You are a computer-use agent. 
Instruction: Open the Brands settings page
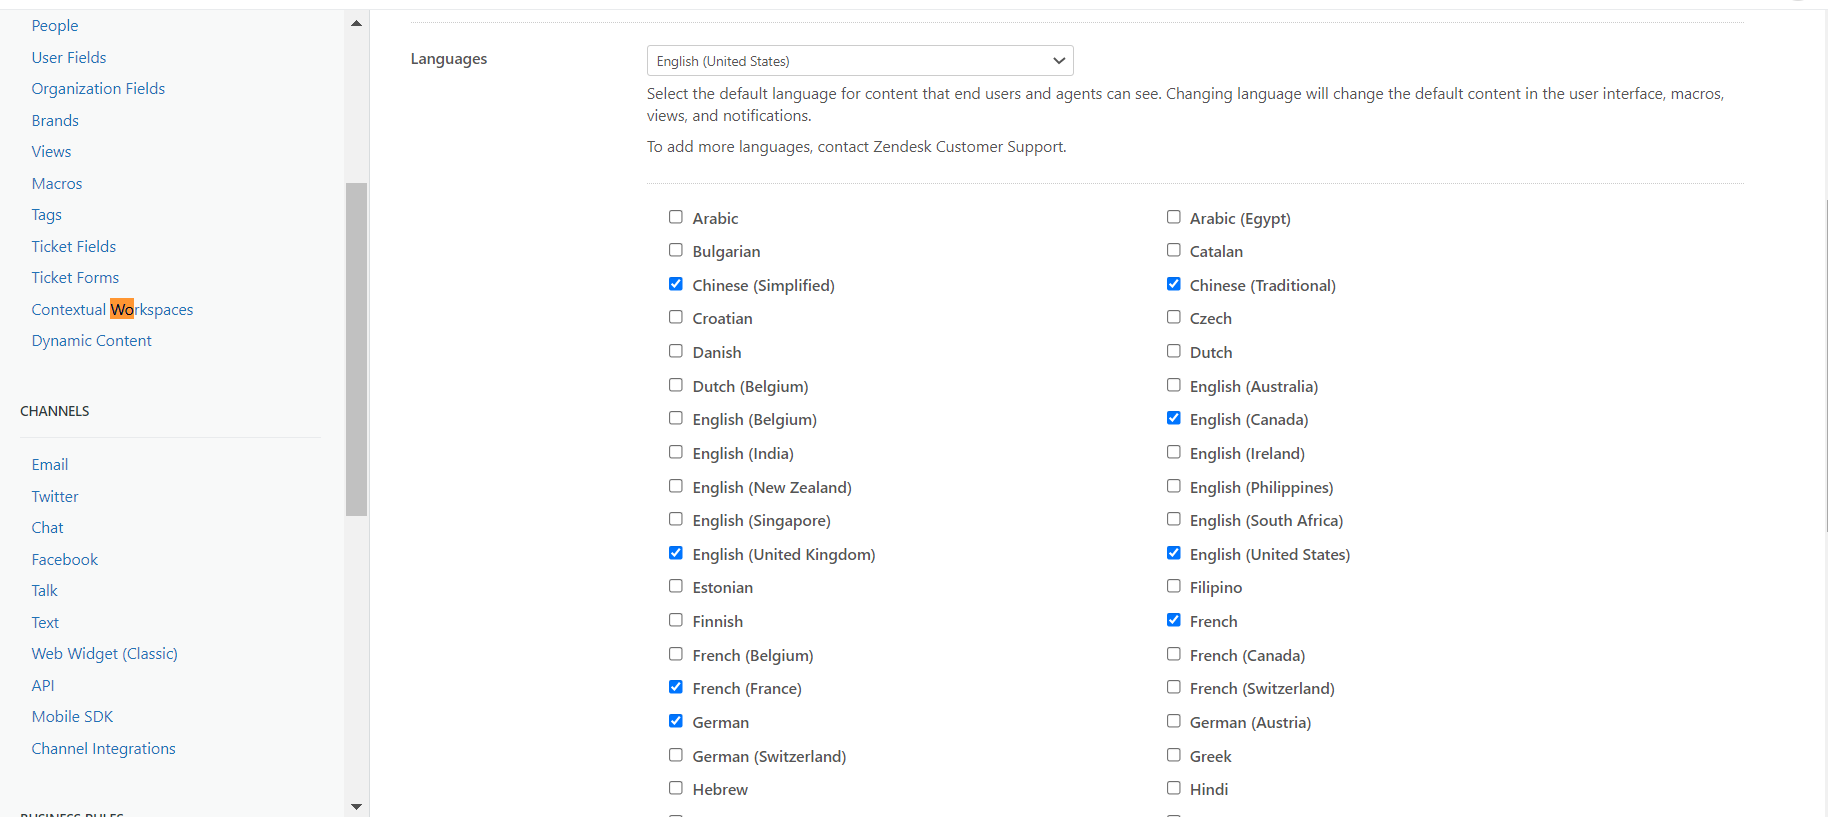point(55,121)
